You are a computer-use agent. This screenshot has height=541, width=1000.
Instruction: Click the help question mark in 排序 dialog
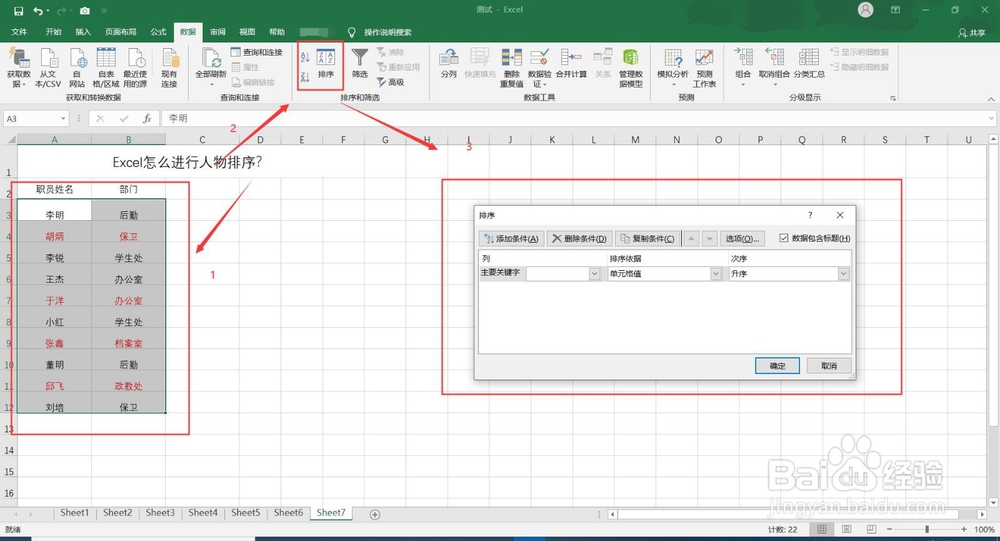(810, 216)
